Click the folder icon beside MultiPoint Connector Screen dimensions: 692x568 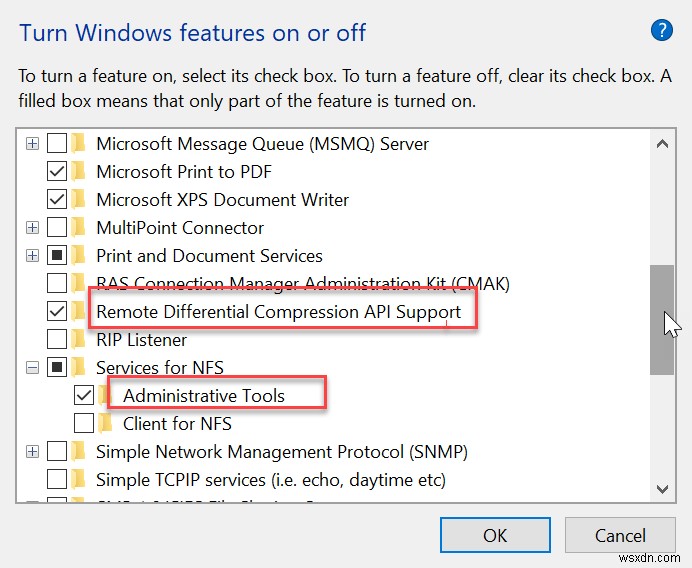click(79, 228)
